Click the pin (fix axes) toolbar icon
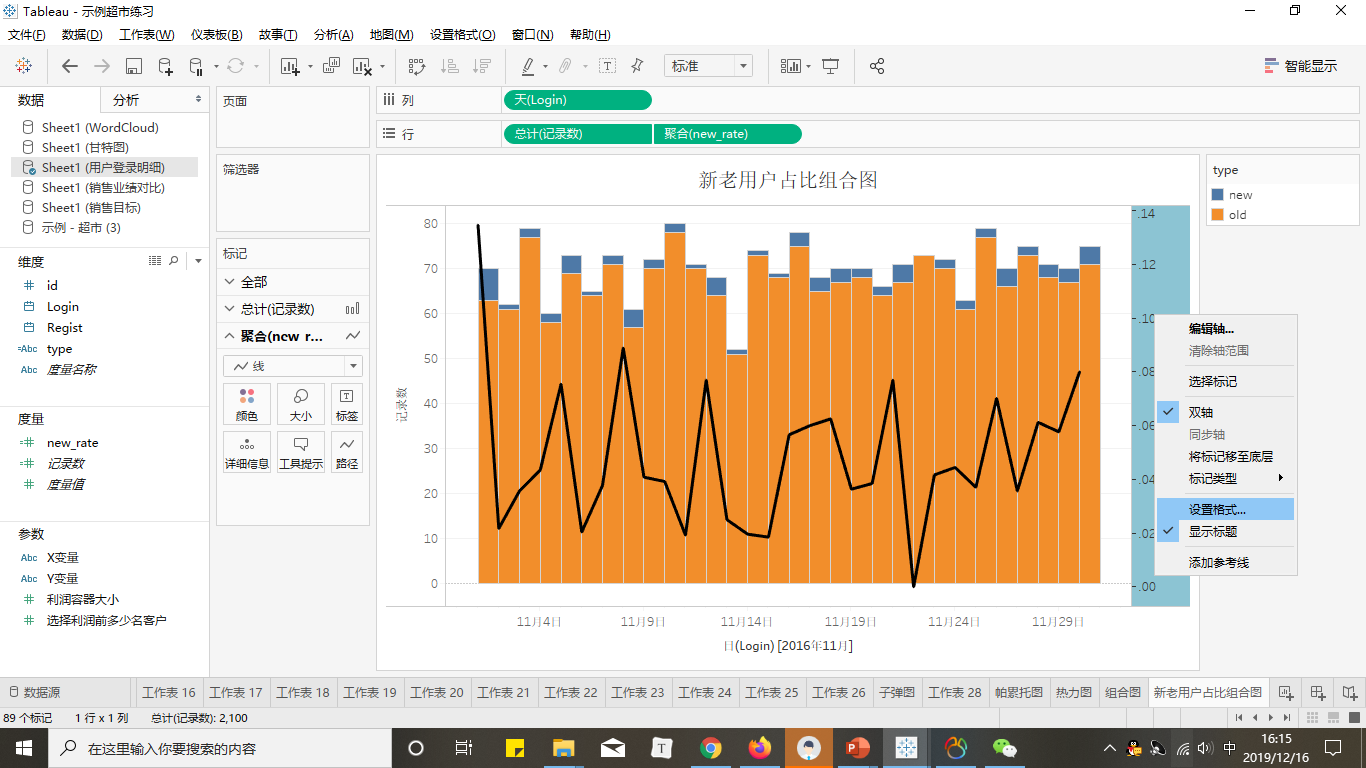The height and width of the screenshot is (768, 1366). click(x=637, y=66)
